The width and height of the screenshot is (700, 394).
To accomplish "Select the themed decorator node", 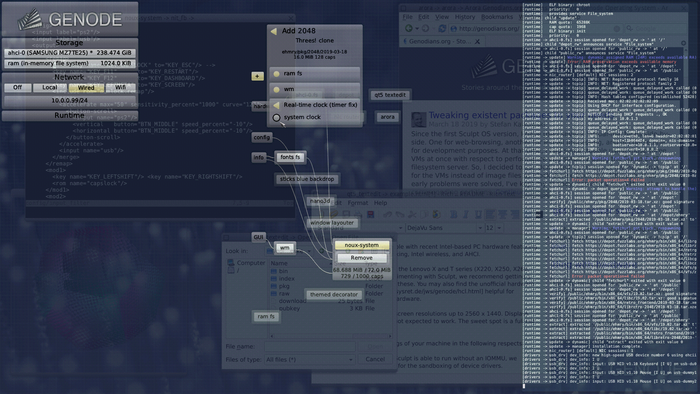I will (x=334, y=294).
